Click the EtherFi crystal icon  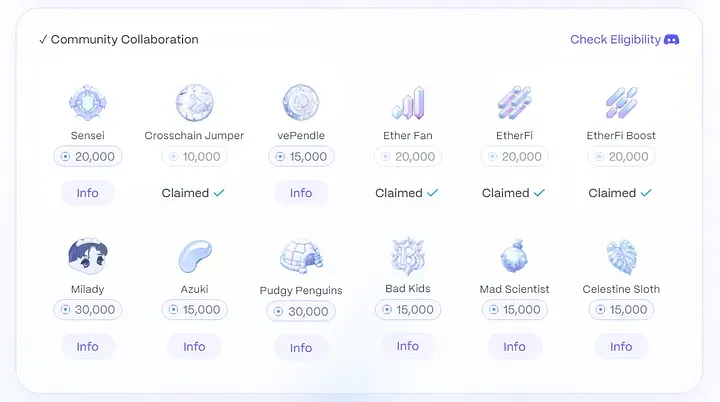(x=514, y=102)
